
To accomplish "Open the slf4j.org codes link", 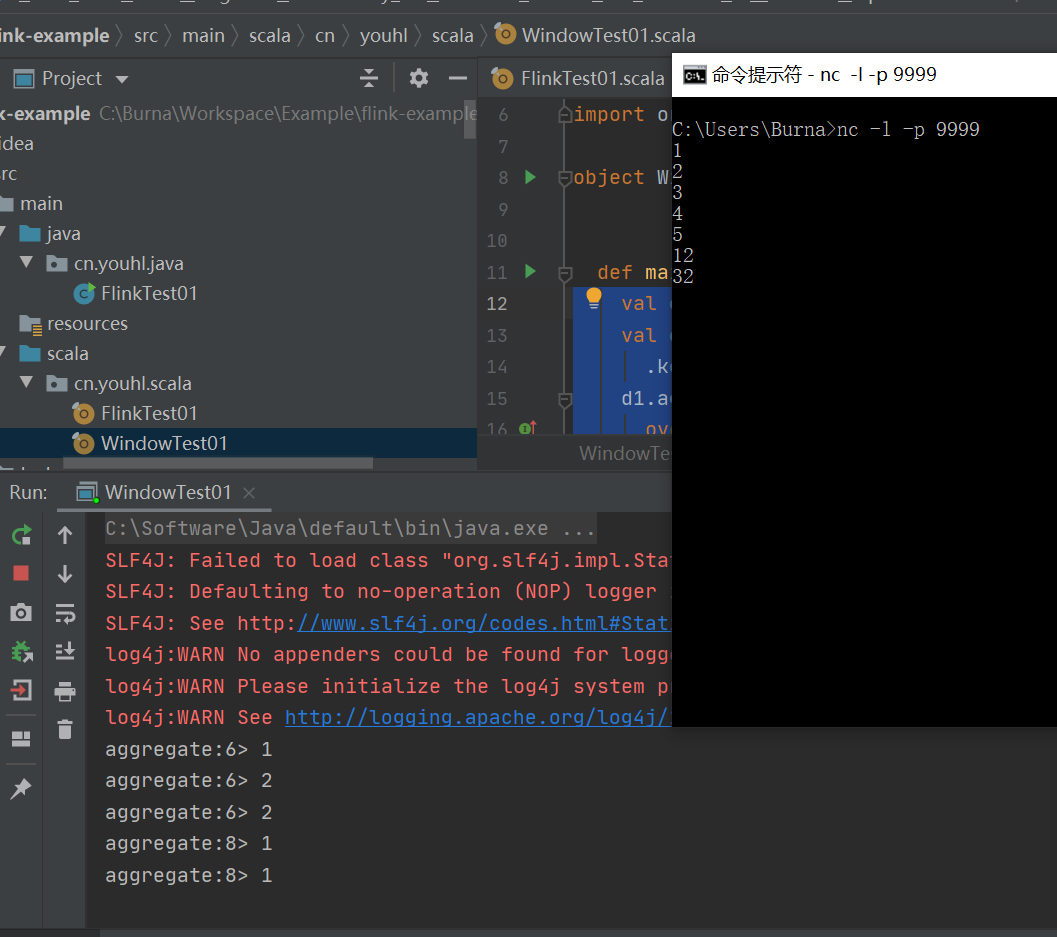I will [x=484, y=623].
